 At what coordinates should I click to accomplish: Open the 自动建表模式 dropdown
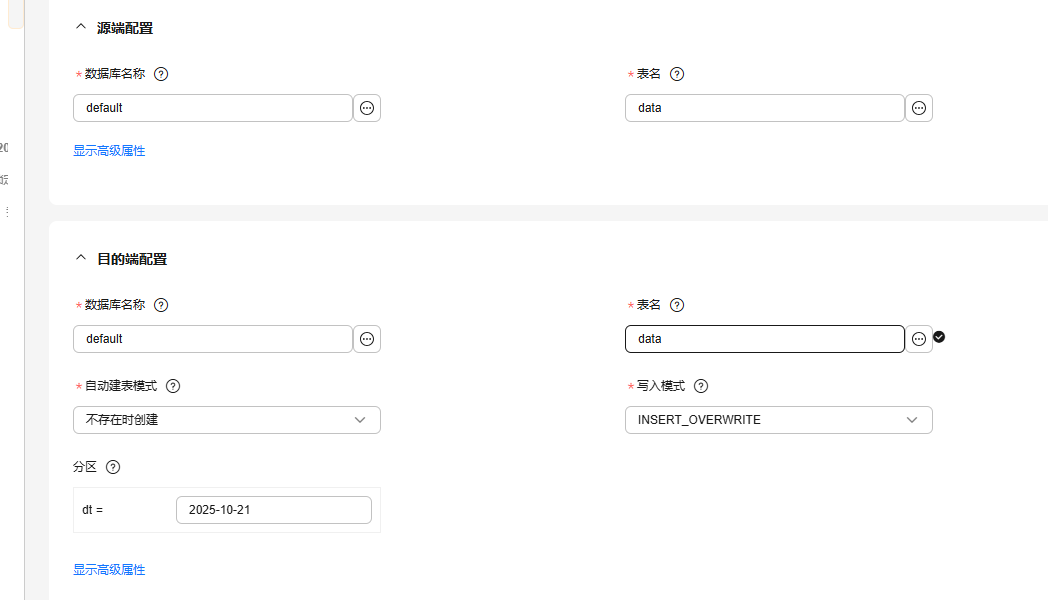pos(227,420)
